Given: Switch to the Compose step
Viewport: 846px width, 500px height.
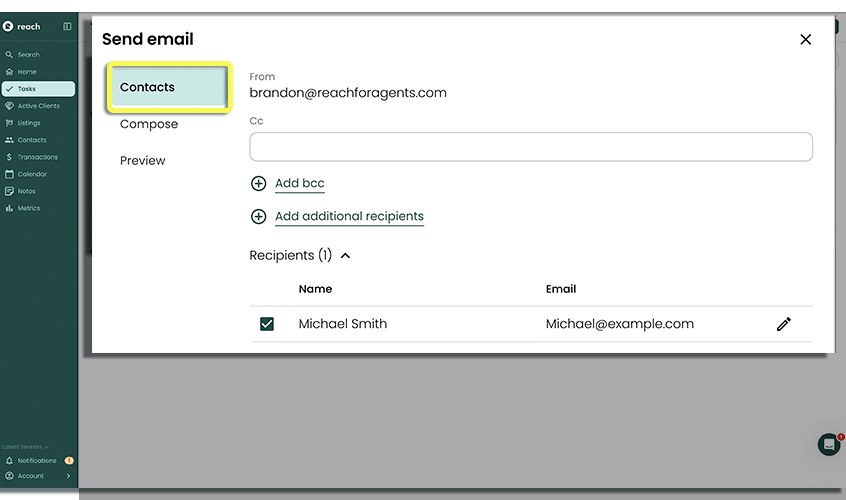Looking at the screenshot, I should [149, 124].
